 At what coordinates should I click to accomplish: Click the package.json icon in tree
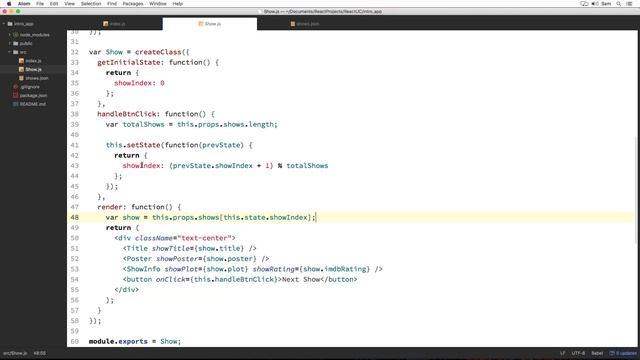[x=16, y=95]
